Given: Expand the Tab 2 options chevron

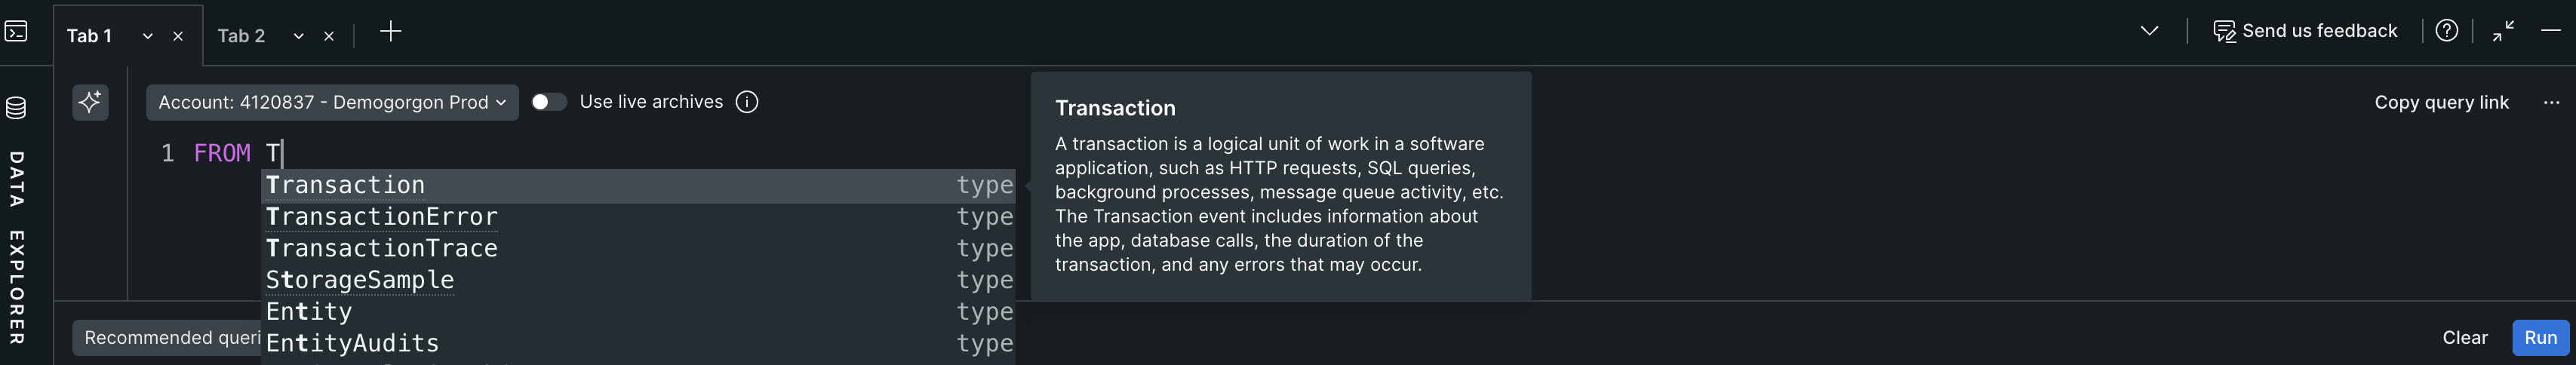Looking at the screenshot, I should point(298,36).
